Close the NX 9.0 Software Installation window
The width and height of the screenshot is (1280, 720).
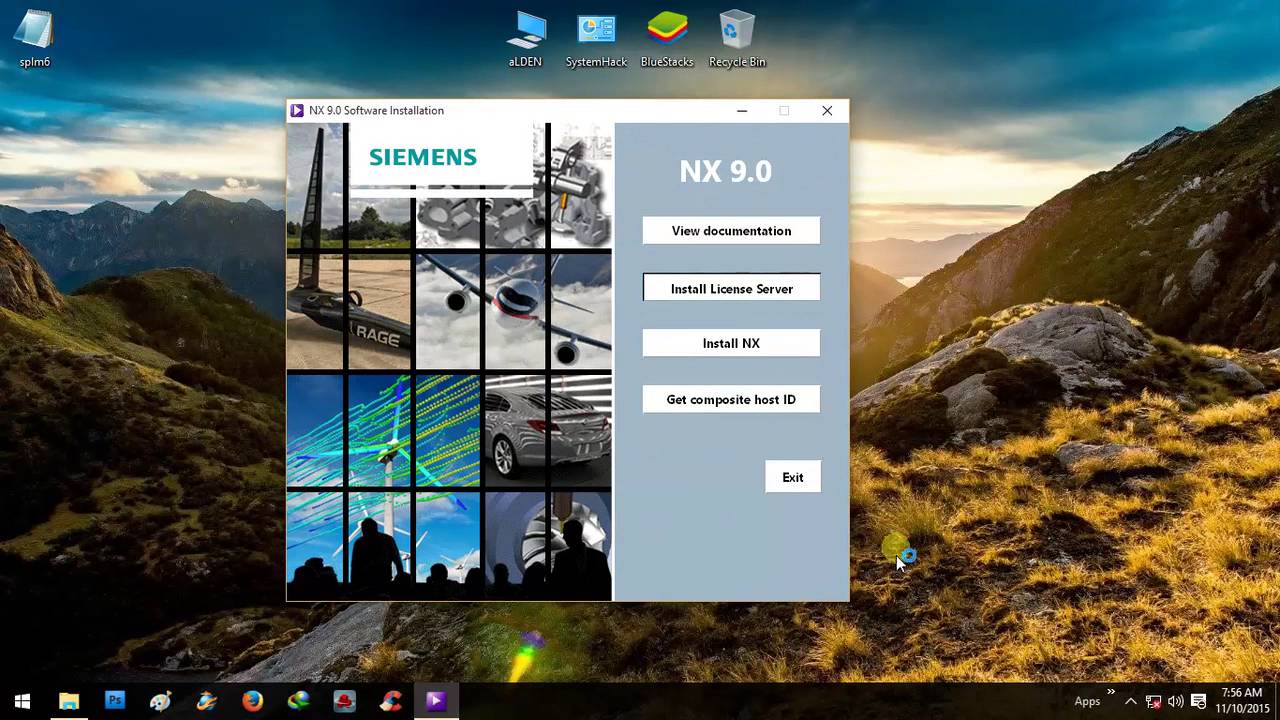tap(827, 111)
